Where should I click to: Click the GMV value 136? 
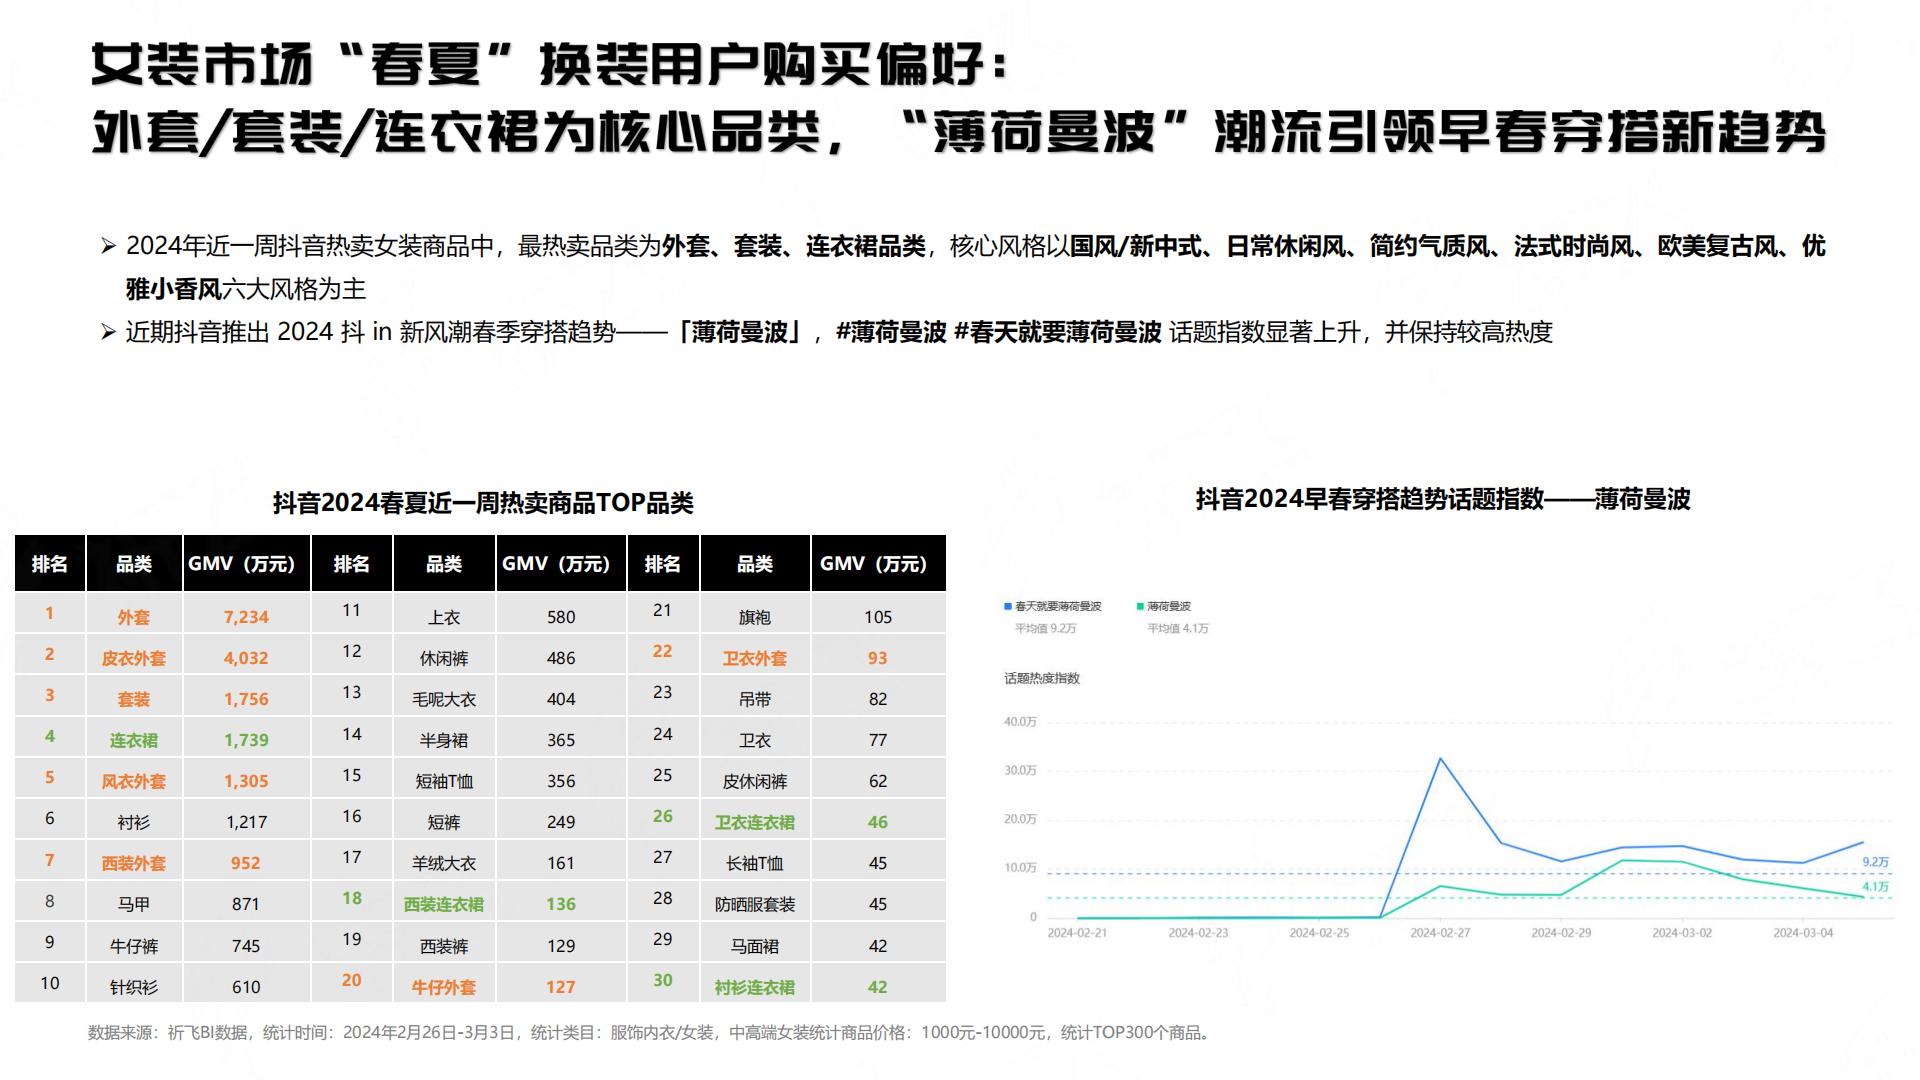point(561,904)
